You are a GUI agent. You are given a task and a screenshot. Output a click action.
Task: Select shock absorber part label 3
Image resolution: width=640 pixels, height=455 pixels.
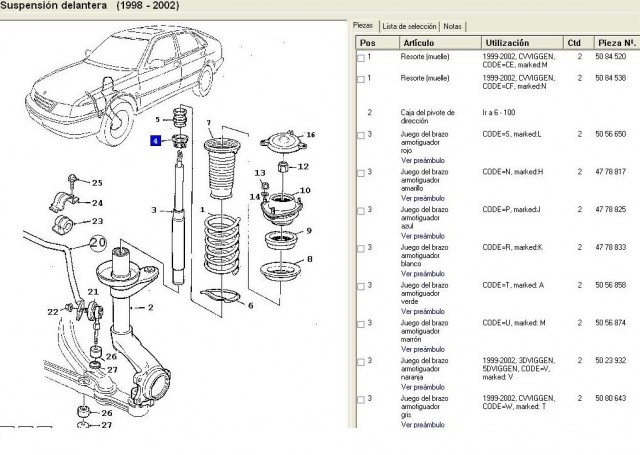click(x=154, y=210)
